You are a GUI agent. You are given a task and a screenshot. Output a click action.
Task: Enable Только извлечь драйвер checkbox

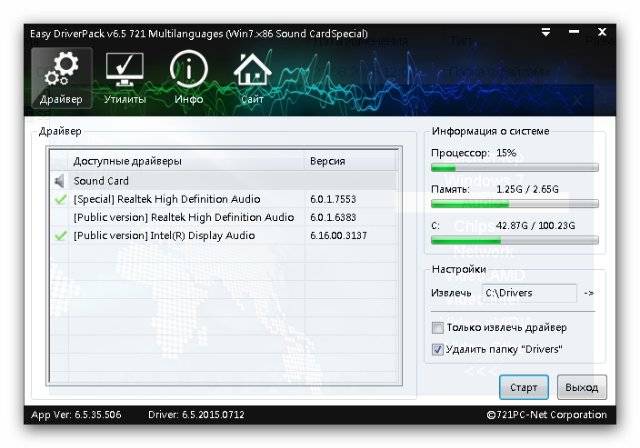coord(438,328)
